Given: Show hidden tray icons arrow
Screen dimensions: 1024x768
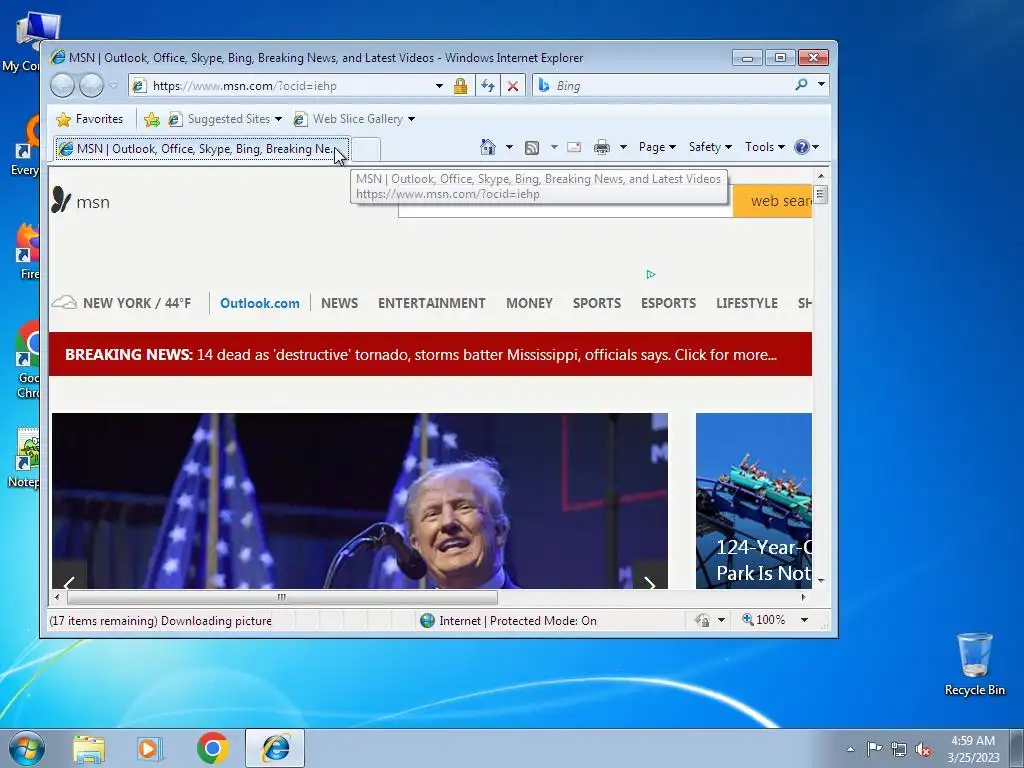Looking at the screenshot, I should click(x=850, y=749).
